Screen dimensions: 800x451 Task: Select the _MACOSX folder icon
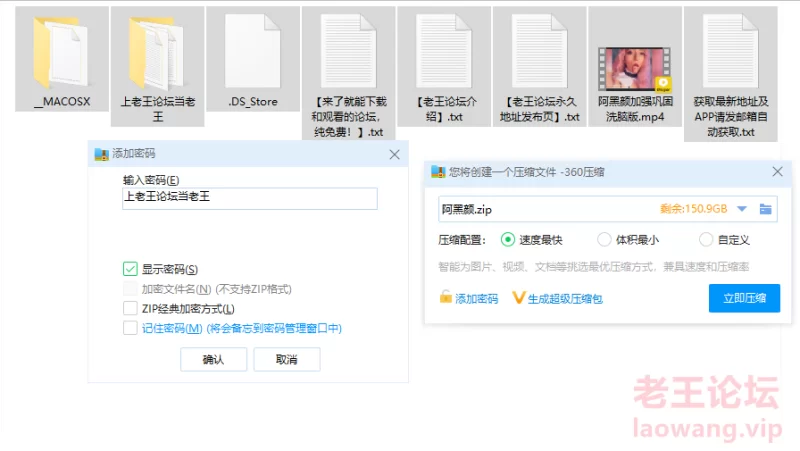61,53
